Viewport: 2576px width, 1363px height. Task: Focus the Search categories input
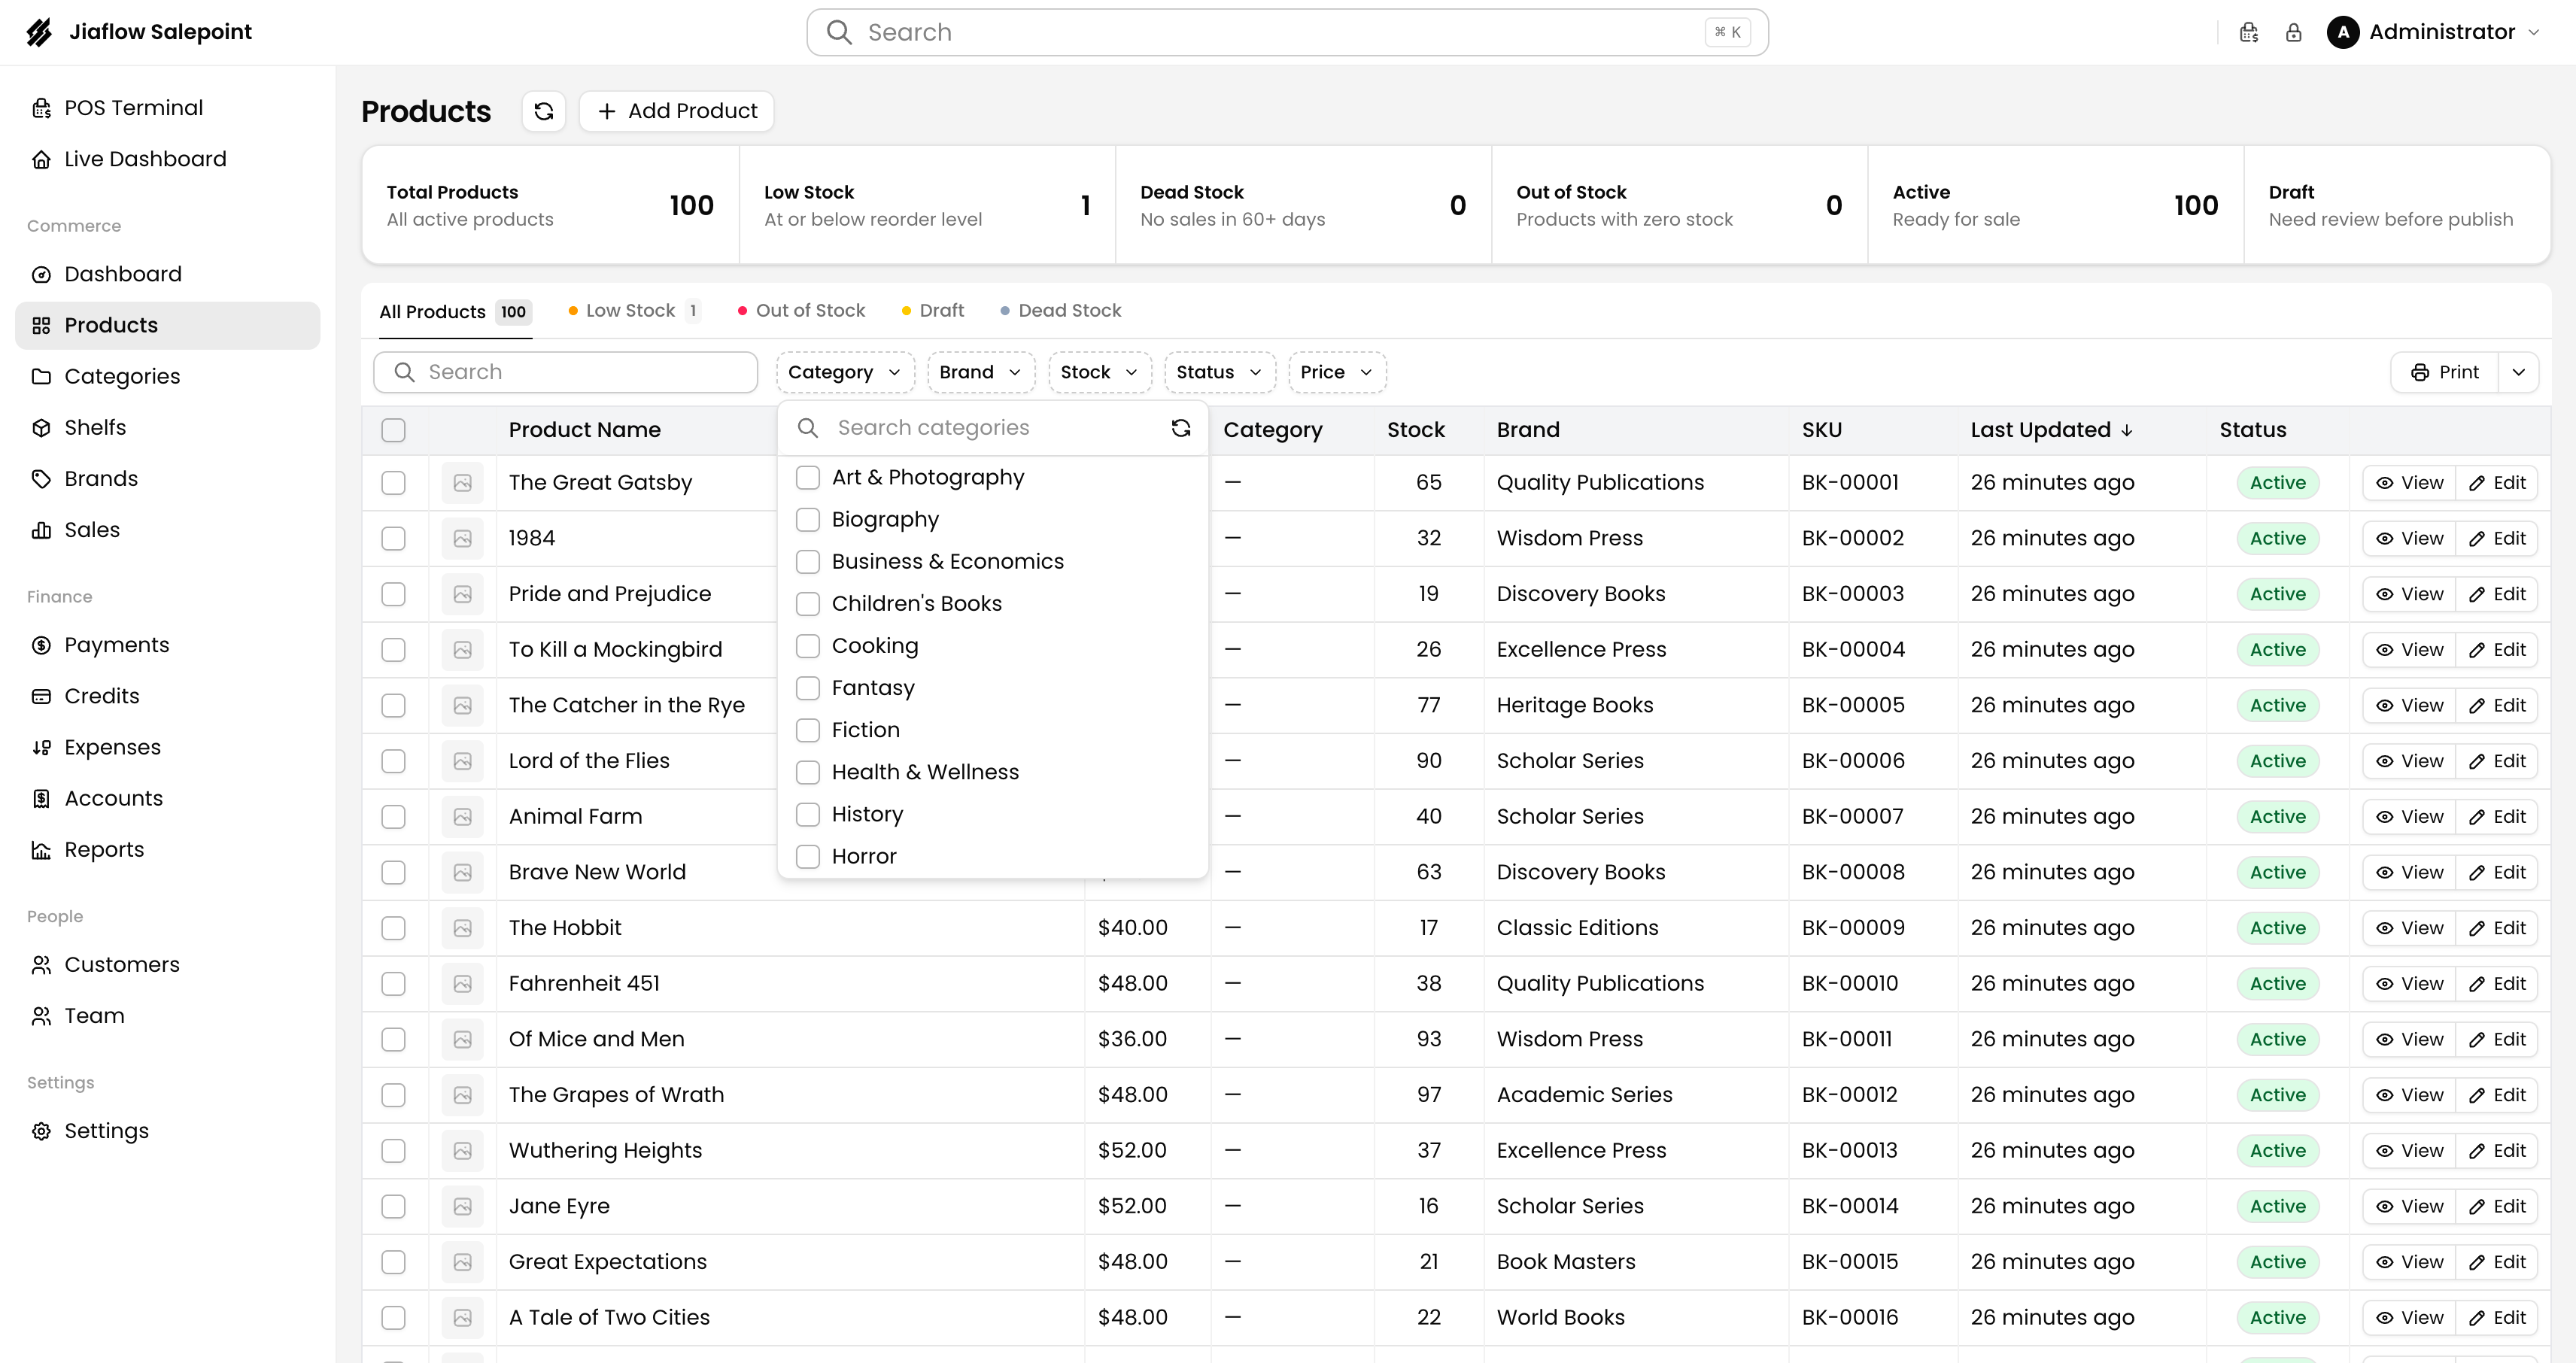(994, 428)
